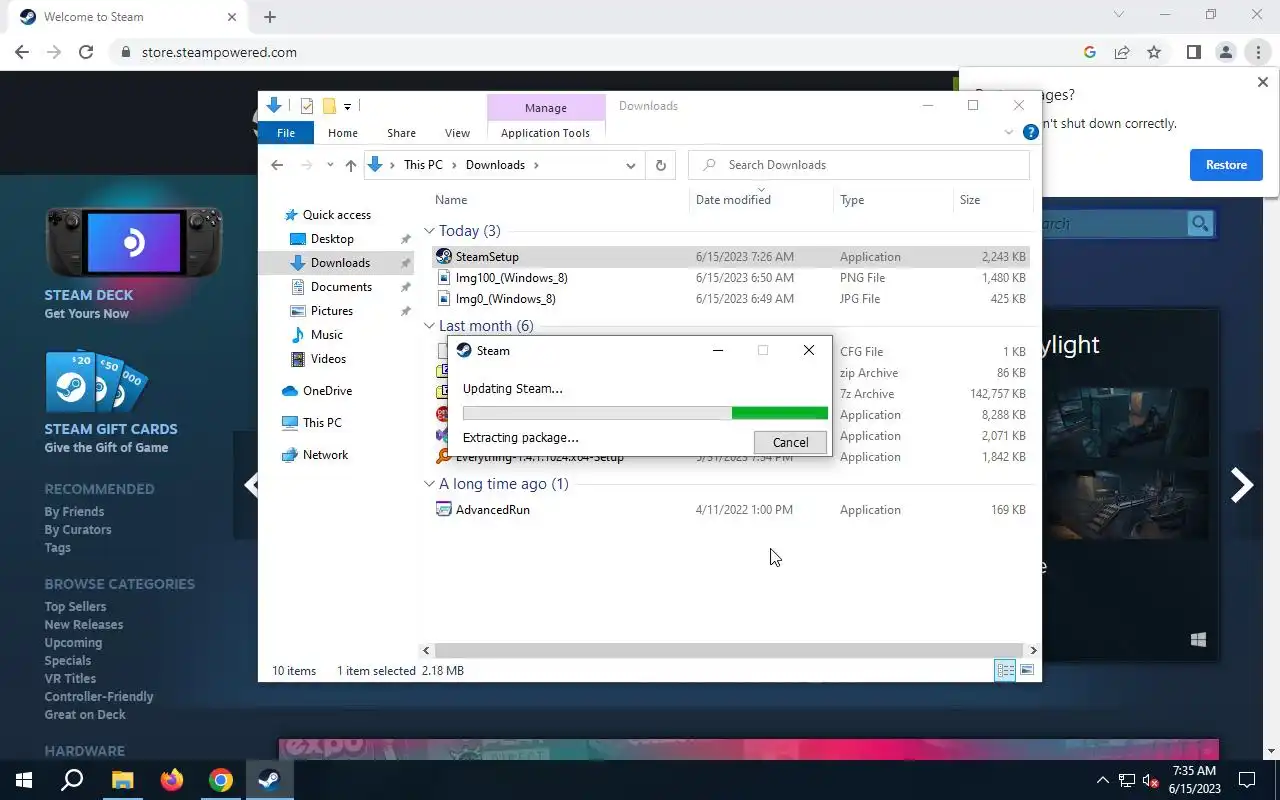The height and width of the screenshot is (800, 1280).
Task: Click the Search Downloads field
Action: point(859,165)
